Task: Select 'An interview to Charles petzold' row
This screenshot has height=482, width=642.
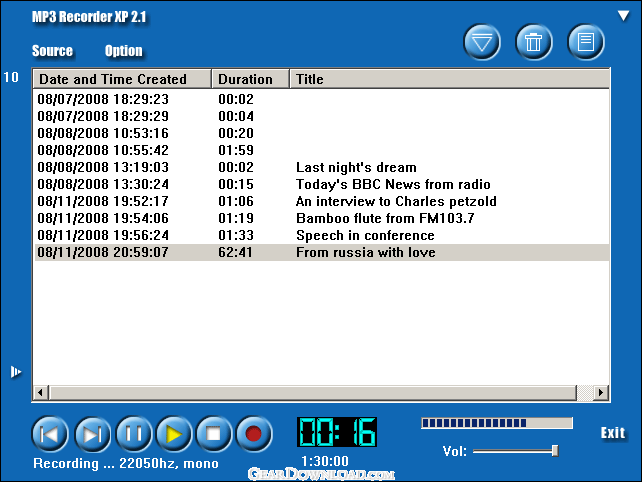Action: (x=321, y=201)
